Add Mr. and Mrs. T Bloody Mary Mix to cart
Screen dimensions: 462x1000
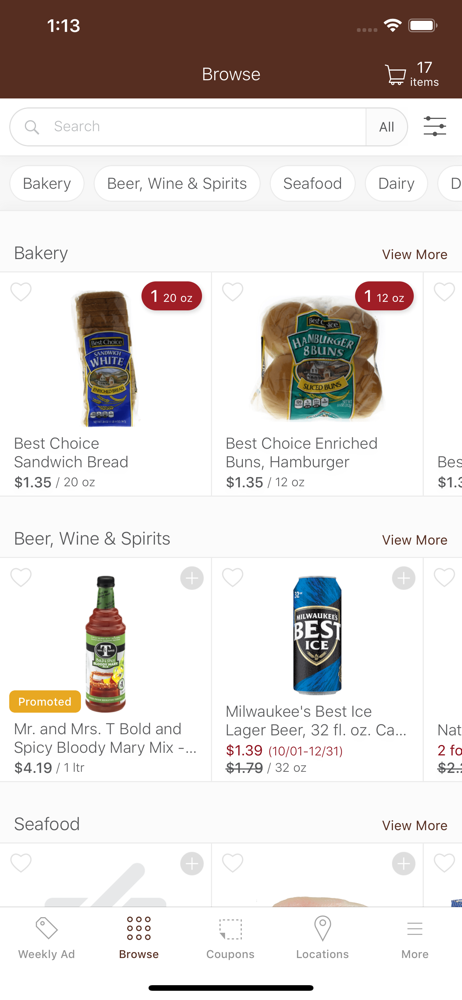point(192,578)
